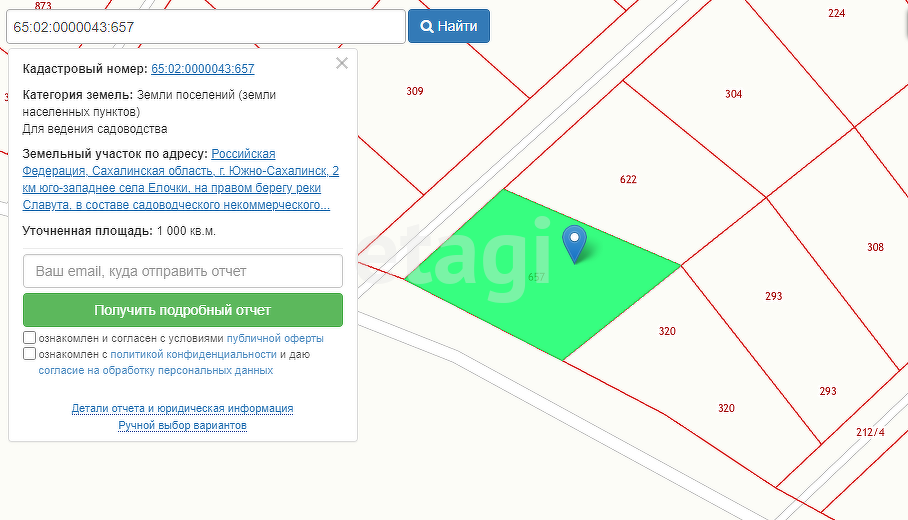
Task: Close the cadastral info popup
Action: tap(342, 64)
